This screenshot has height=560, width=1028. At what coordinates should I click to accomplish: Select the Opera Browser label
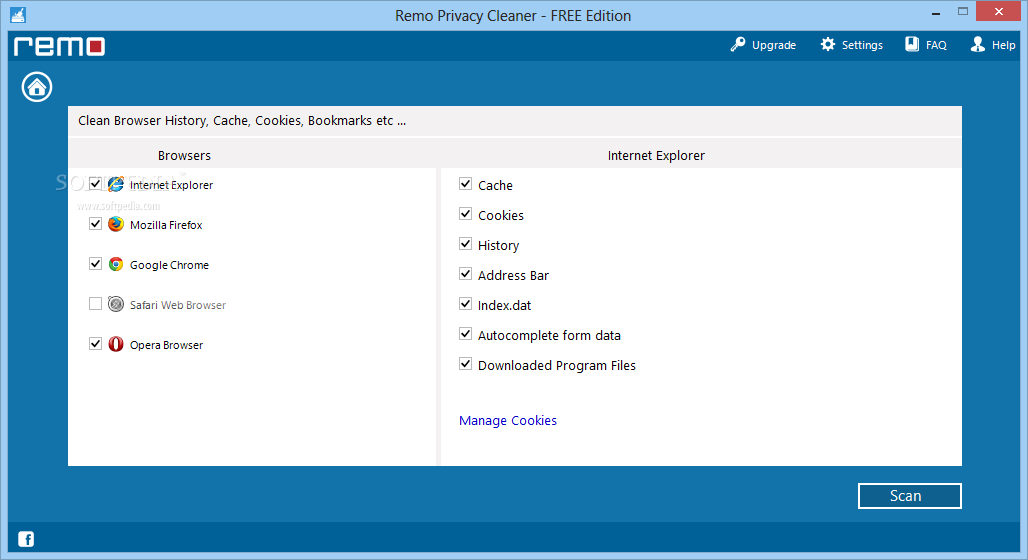coord(167,345)
